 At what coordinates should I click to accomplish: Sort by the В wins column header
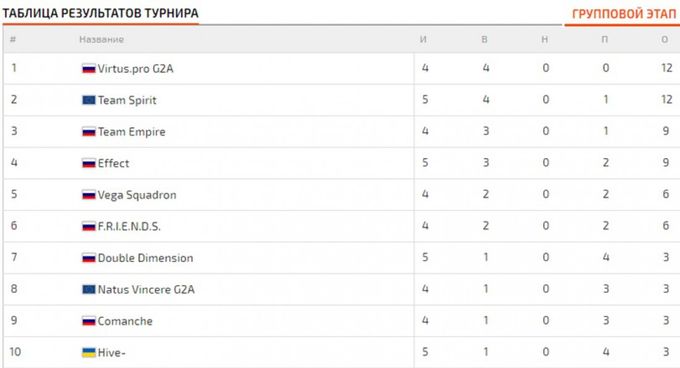pyautogui.click(x=484, y=39)
